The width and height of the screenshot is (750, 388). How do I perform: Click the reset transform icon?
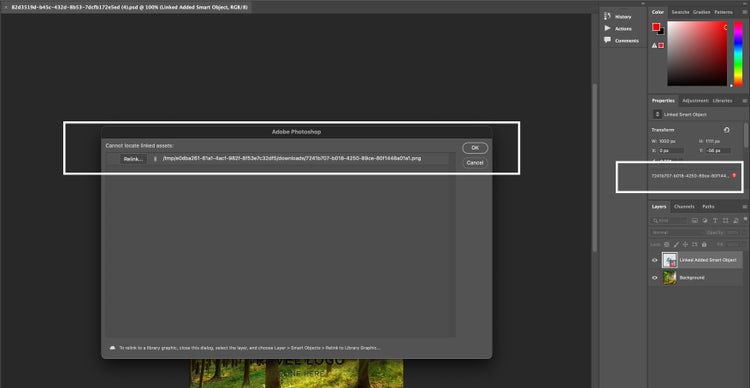[x=727, y=130]
